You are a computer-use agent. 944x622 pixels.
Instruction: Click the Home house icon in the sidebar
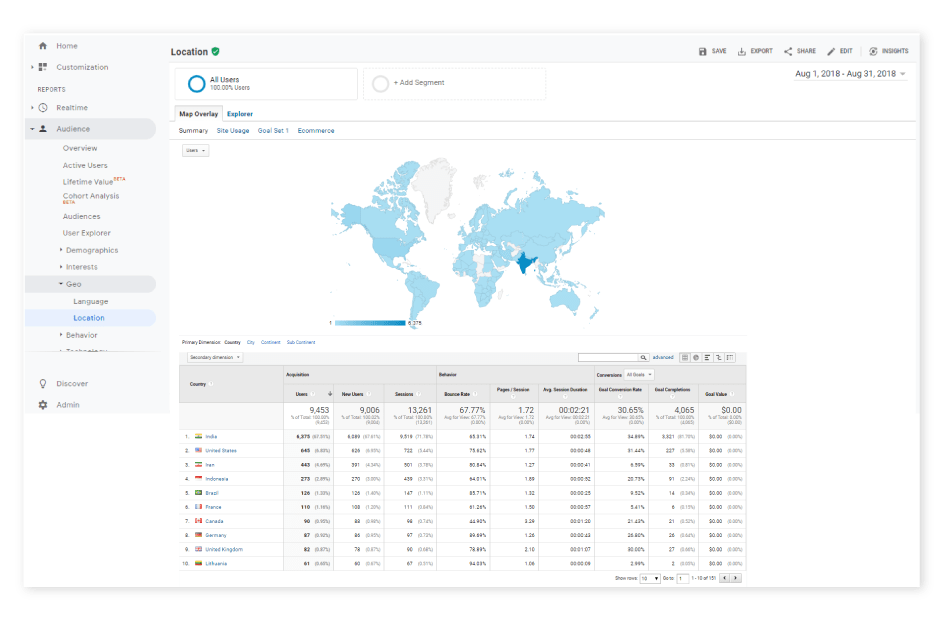(43, 46)
